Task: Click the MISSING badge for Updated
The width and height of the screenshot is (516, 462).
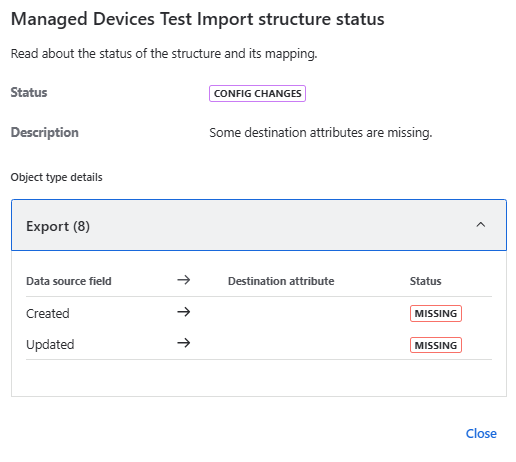Action: click(436, 345)
